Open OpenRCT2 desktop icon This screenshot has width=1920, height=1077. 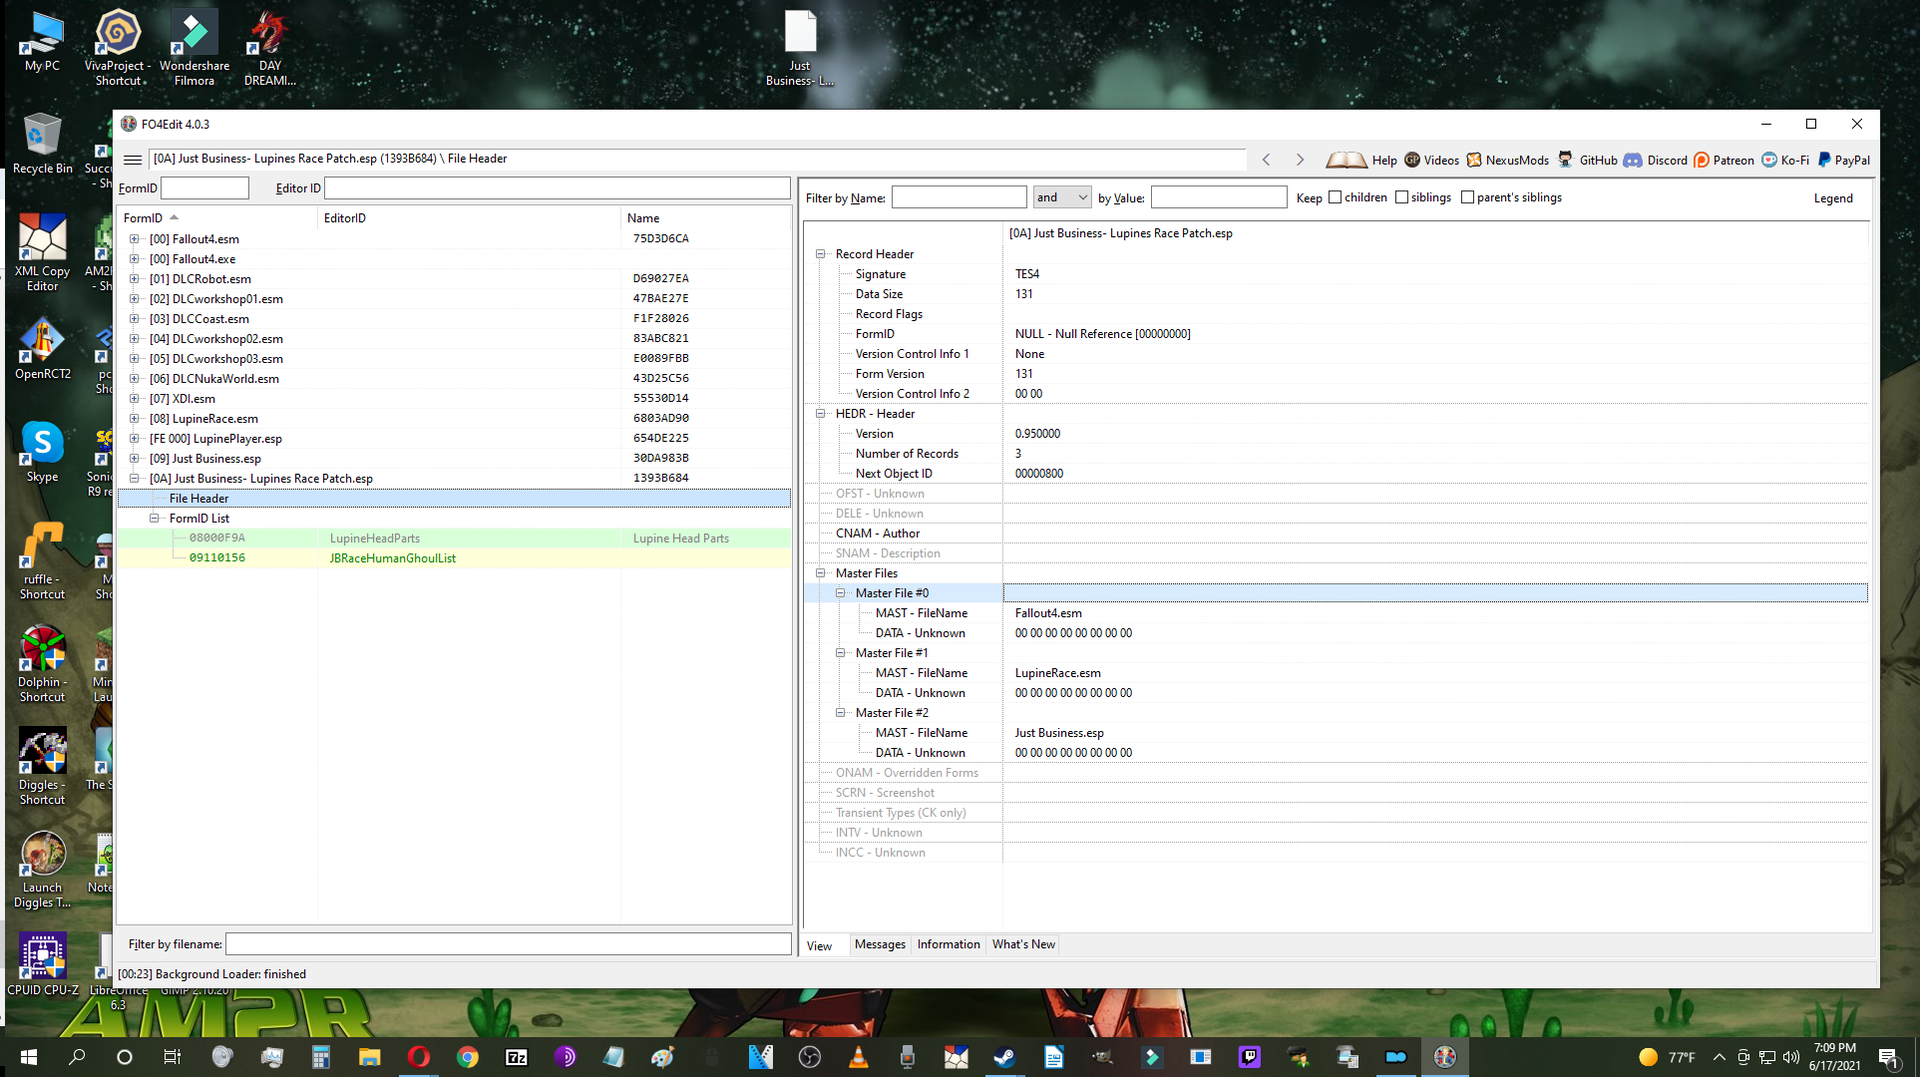pyautogui.click(x=42, y=349)
